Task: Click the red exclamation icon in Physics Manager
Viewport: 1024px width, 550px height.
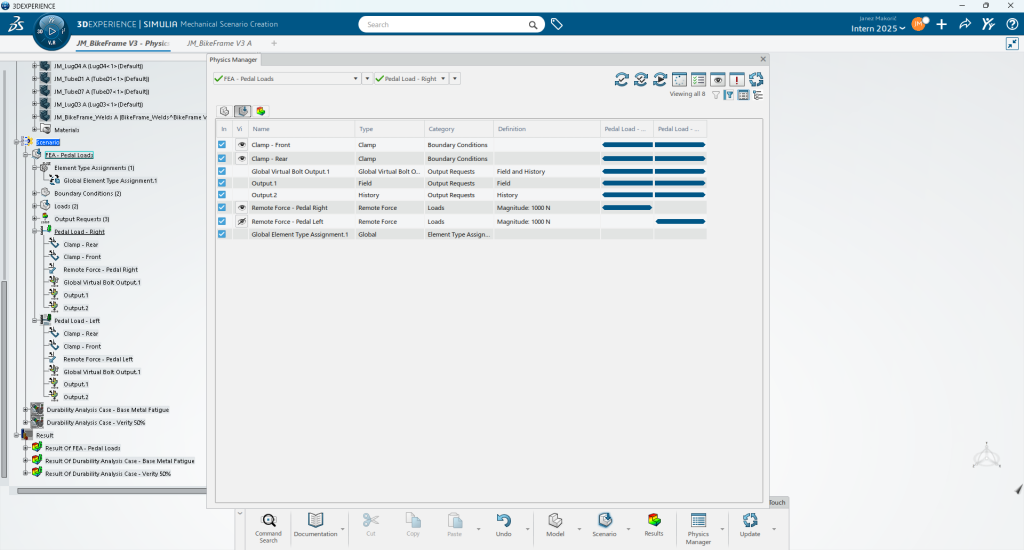Action: coord(737,79)
